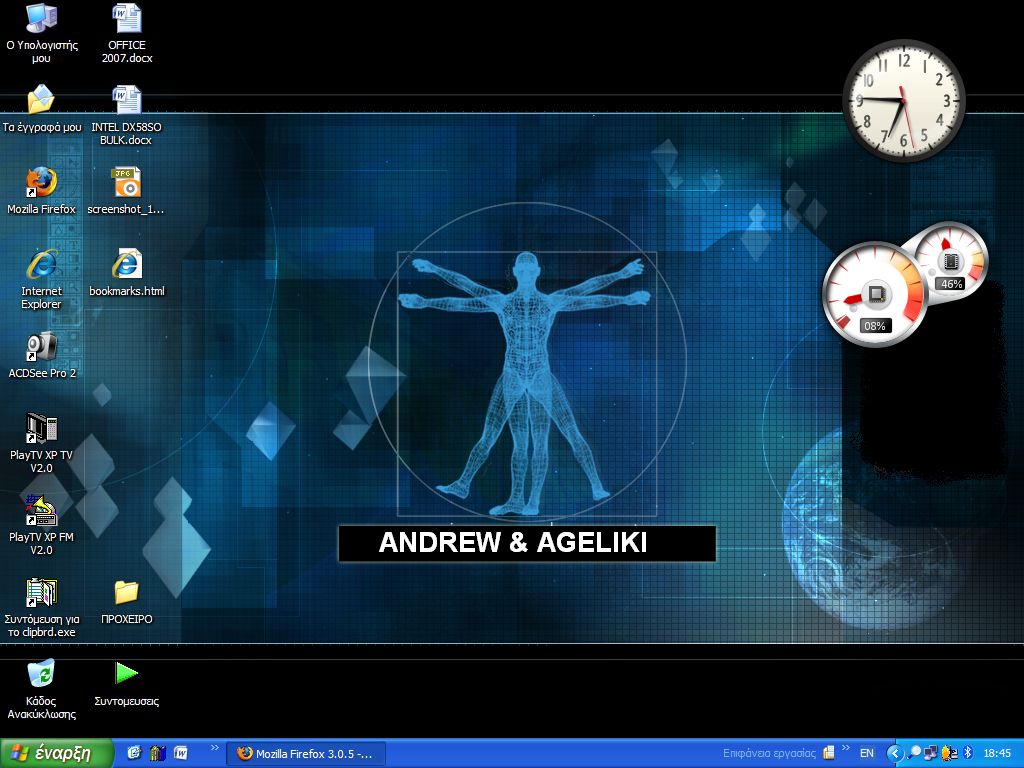
Task: Click the CPU usage gauge showing 08%
Action: coord(875,295)
